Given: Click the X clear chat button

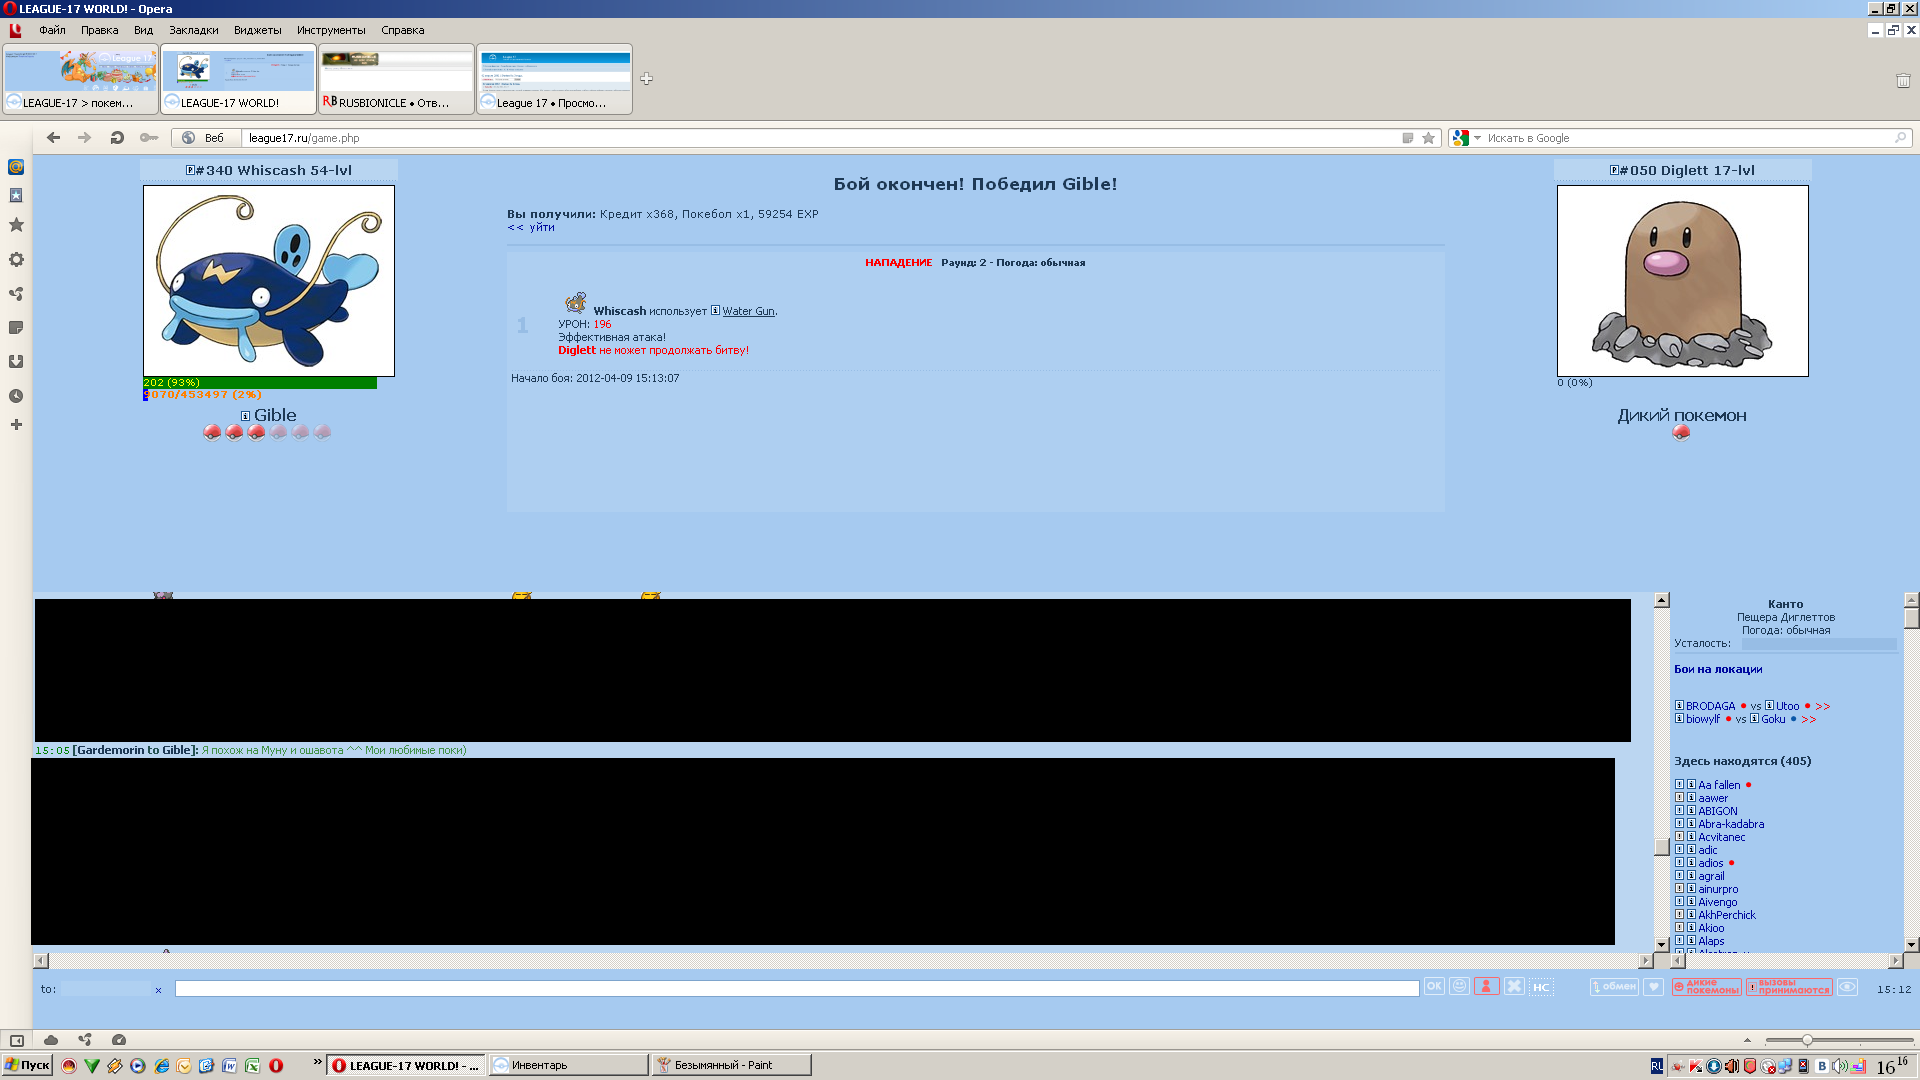Looking at the screenshot, I should coord(1515,987).
